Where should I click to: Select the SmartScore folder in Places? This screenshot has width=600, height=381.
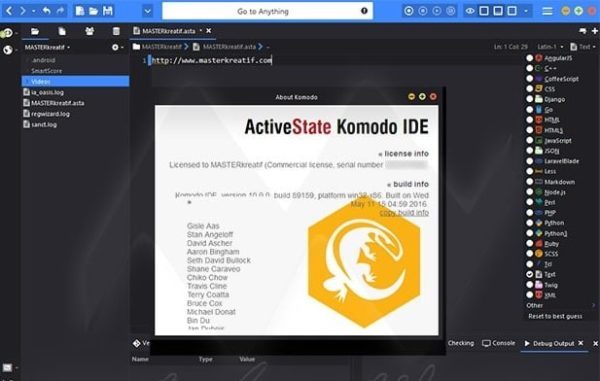(46, 71)
